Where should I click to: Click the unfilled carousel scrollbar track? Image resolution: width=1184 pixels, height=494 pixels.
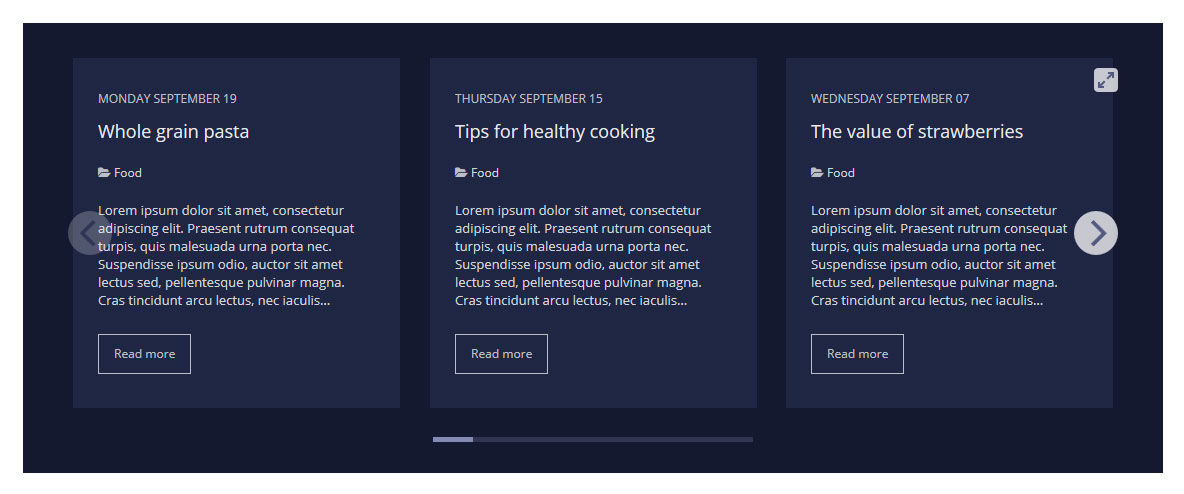coord(612,439)
